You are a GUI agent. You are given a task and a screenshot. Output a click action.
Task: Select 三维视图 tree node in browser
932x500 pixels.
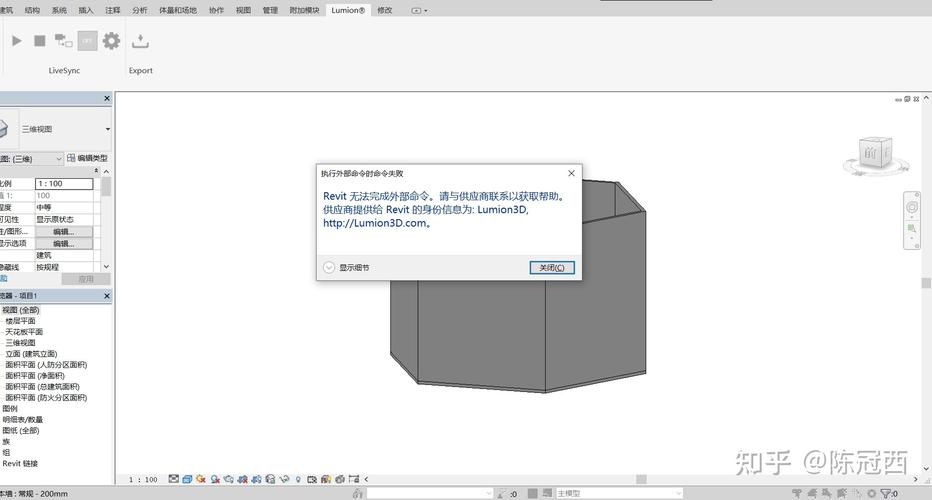[20, 343]
